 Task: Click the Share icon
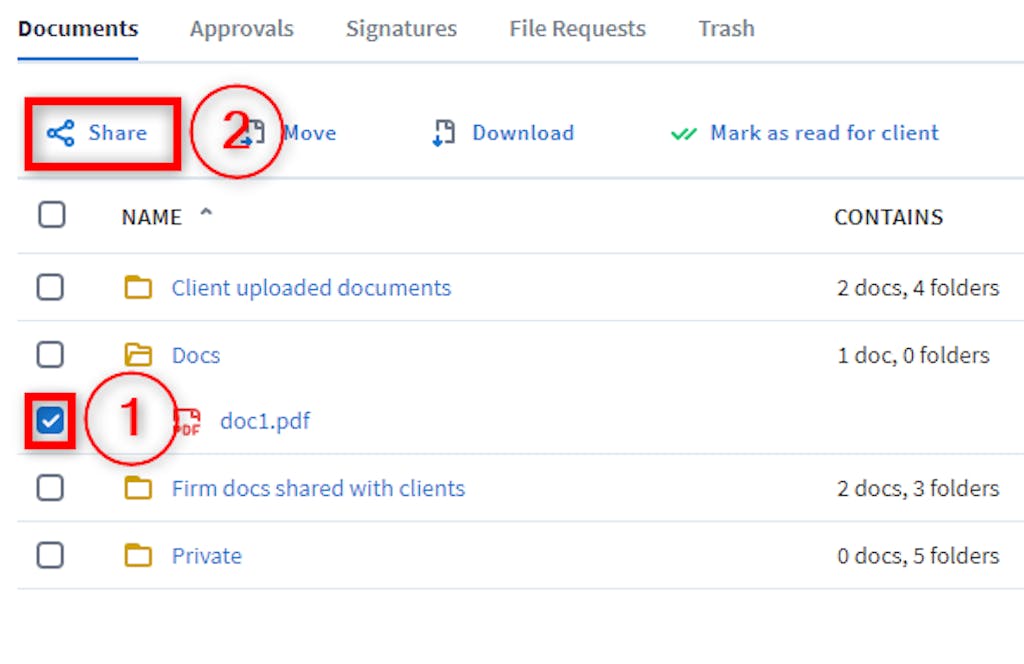tap(61, 133)
